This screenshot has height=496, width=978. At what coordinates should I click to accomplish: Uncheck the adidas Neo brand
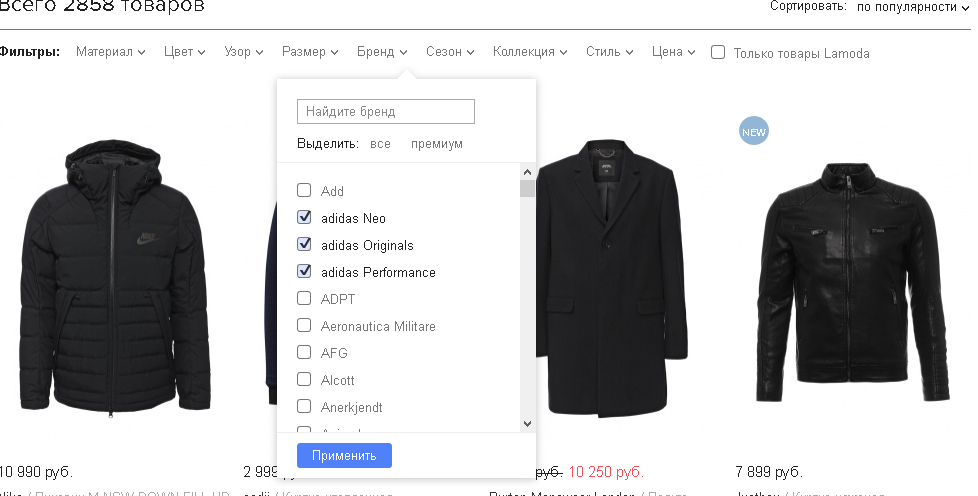304,218
